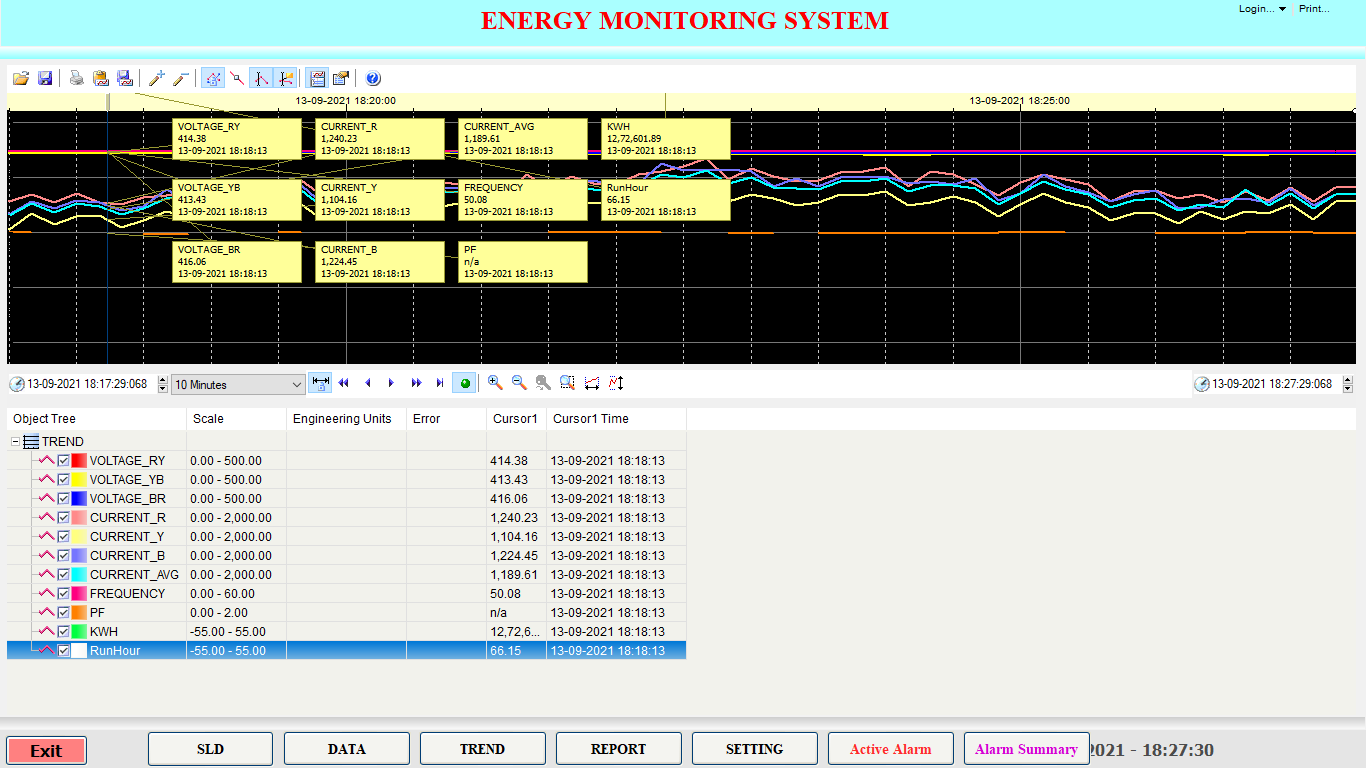Select the horizontal zoom axis tool
Image resolution: width=1366 pixels, height=768 pixels.
tap(591, 383)
